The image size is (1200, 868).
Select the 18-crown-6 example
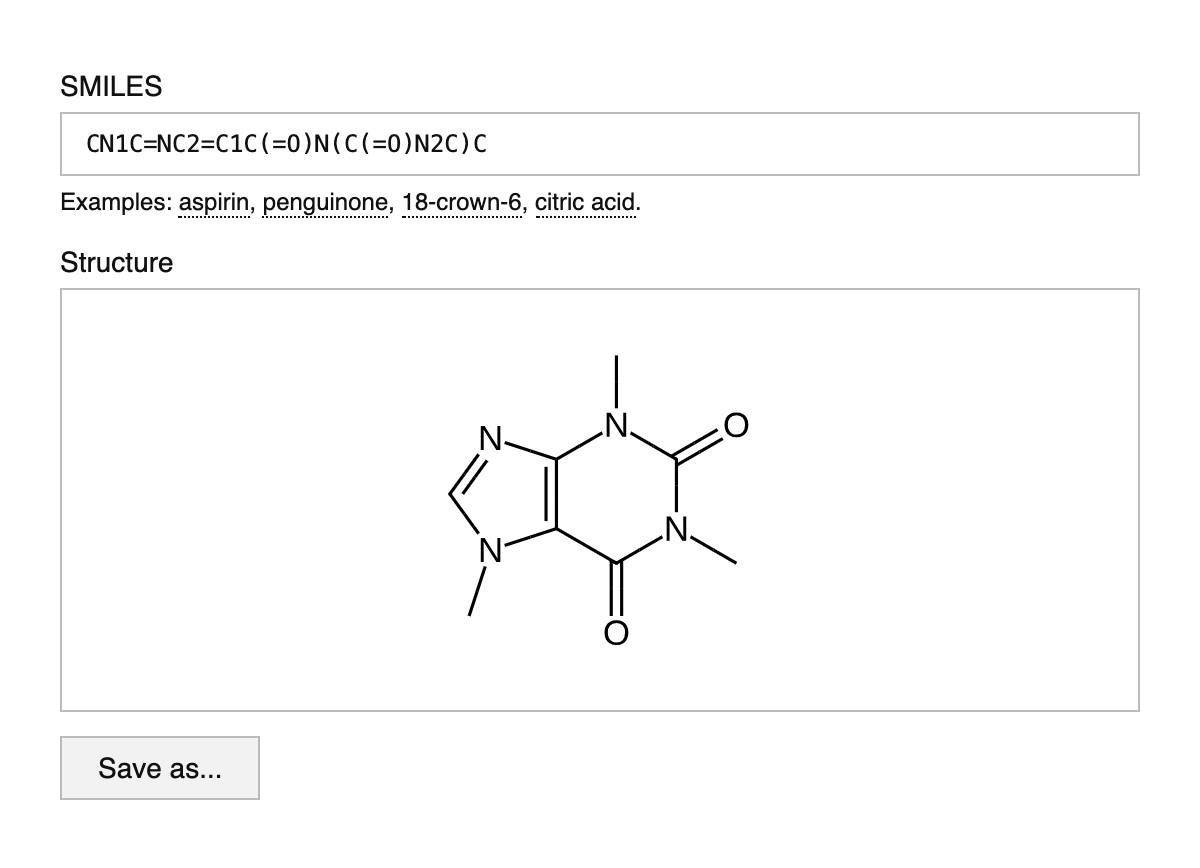point(462,203)
